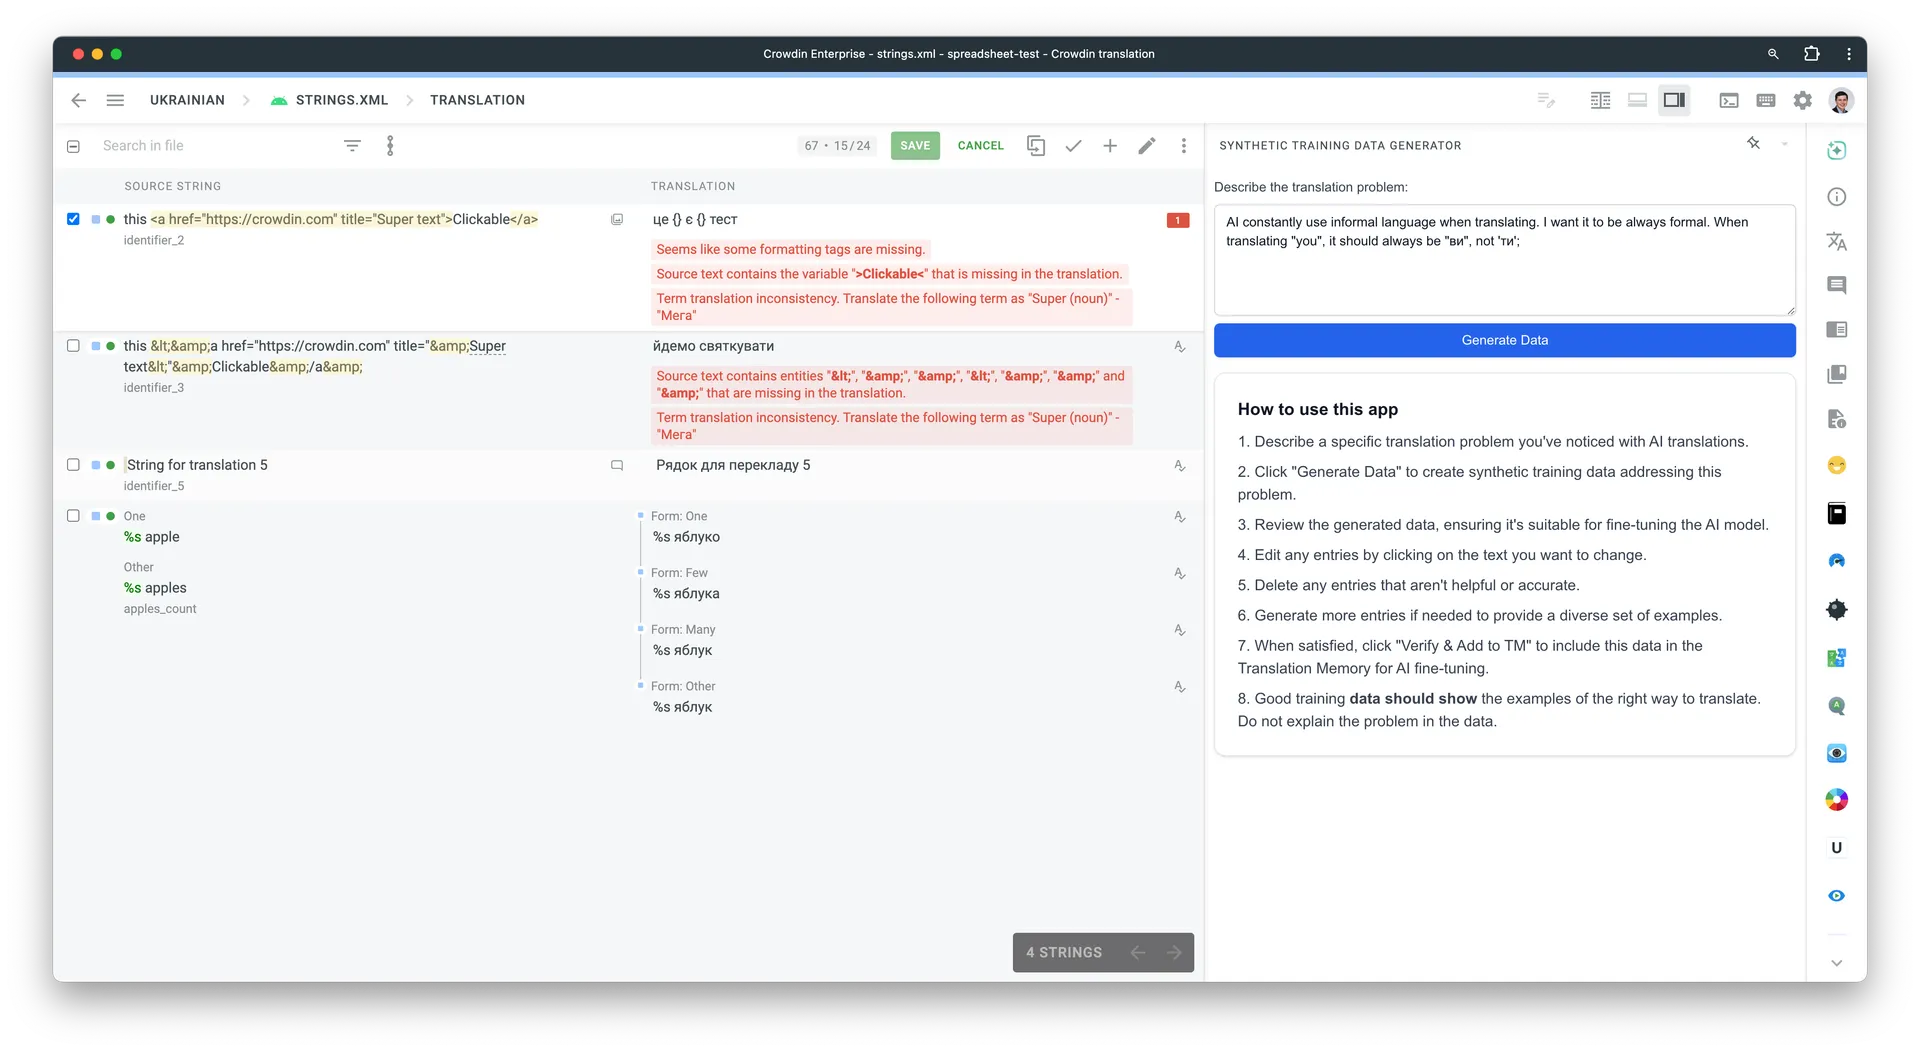Viewport: 1920px width, 1052px height.
Task: Open the toolbar more options menu
Action: click(x=1184, y=146)
